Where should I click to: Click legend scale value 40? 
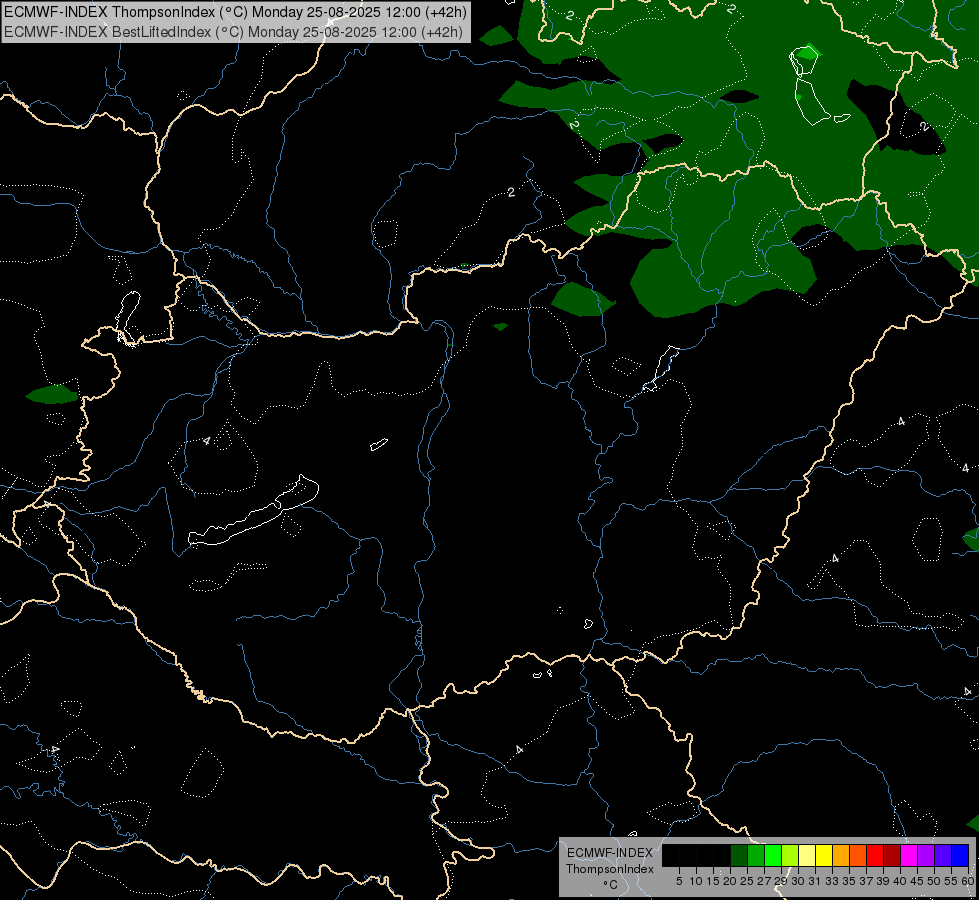click(900, 881)
